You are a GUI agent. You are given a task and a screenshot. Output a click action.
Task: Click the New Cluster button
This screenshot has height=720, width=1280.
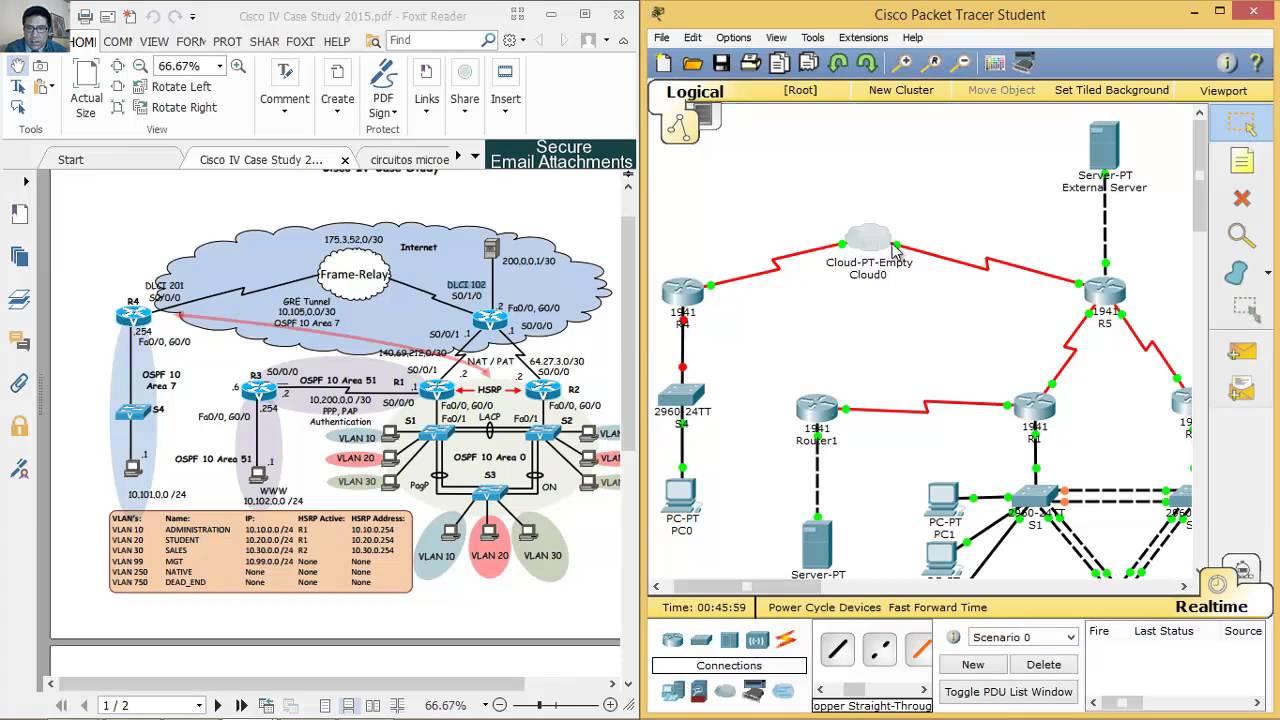pos(901,90)
